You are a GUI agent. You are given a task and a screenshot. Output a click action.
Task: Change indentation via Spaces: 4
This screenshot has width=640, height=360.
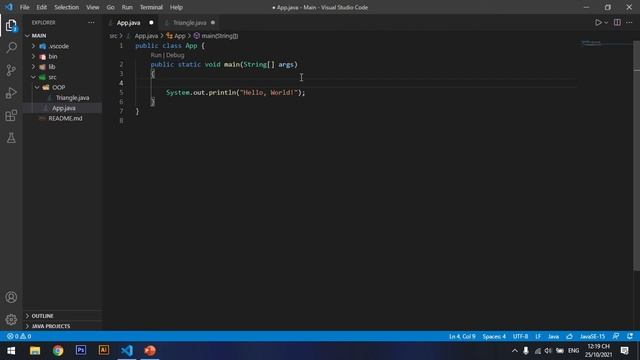(494, 336)
